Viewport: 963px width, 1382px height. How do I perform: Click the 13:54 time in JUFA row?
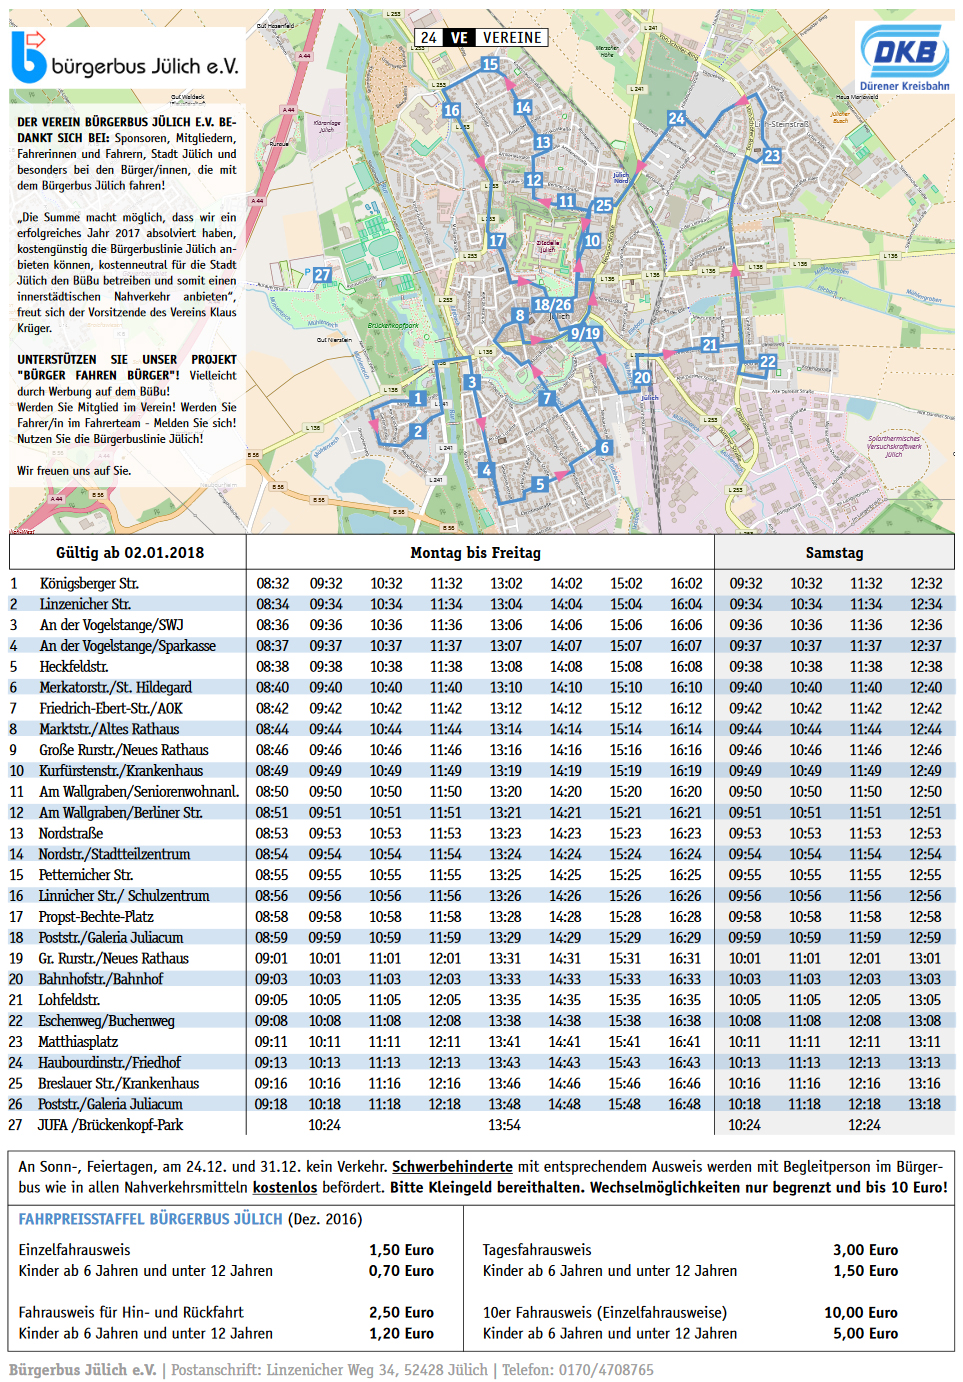pos(505,1125)
